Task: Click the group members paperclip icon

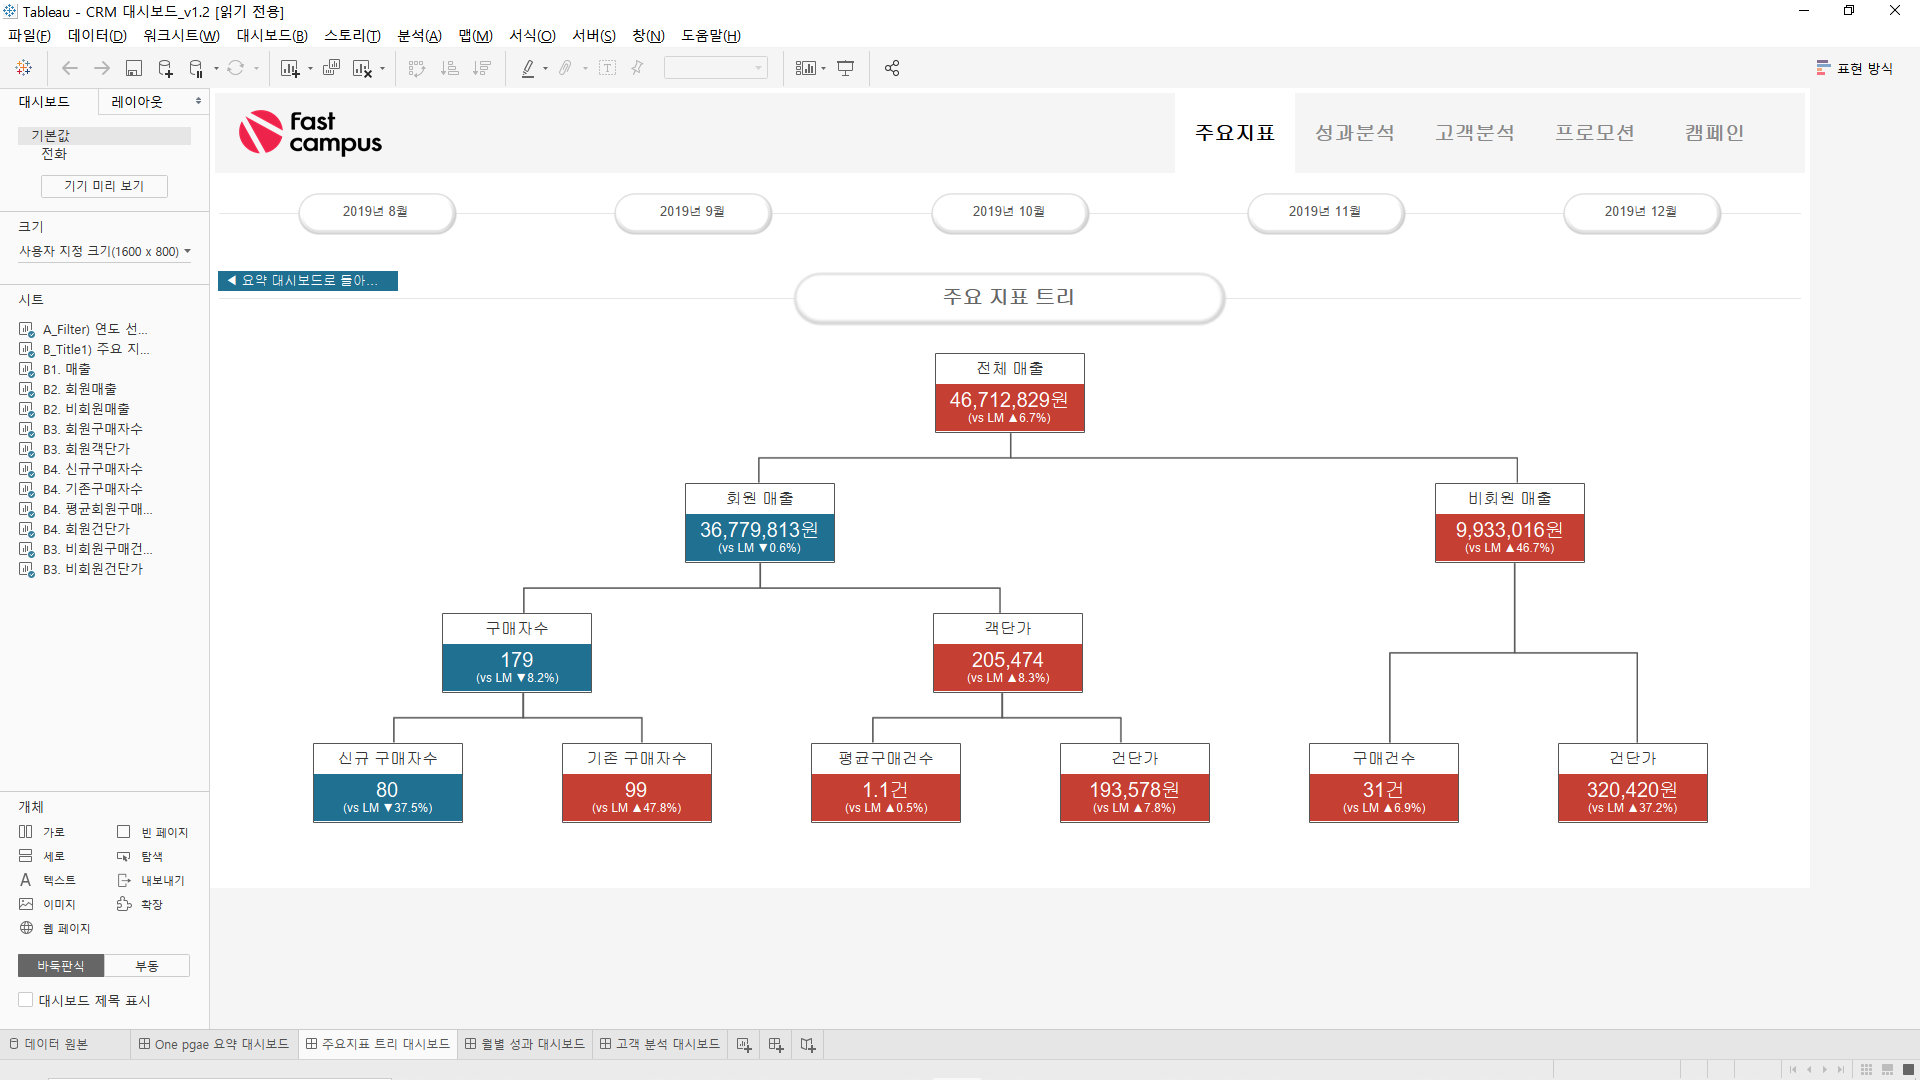Action: click(x=566, y=68)
